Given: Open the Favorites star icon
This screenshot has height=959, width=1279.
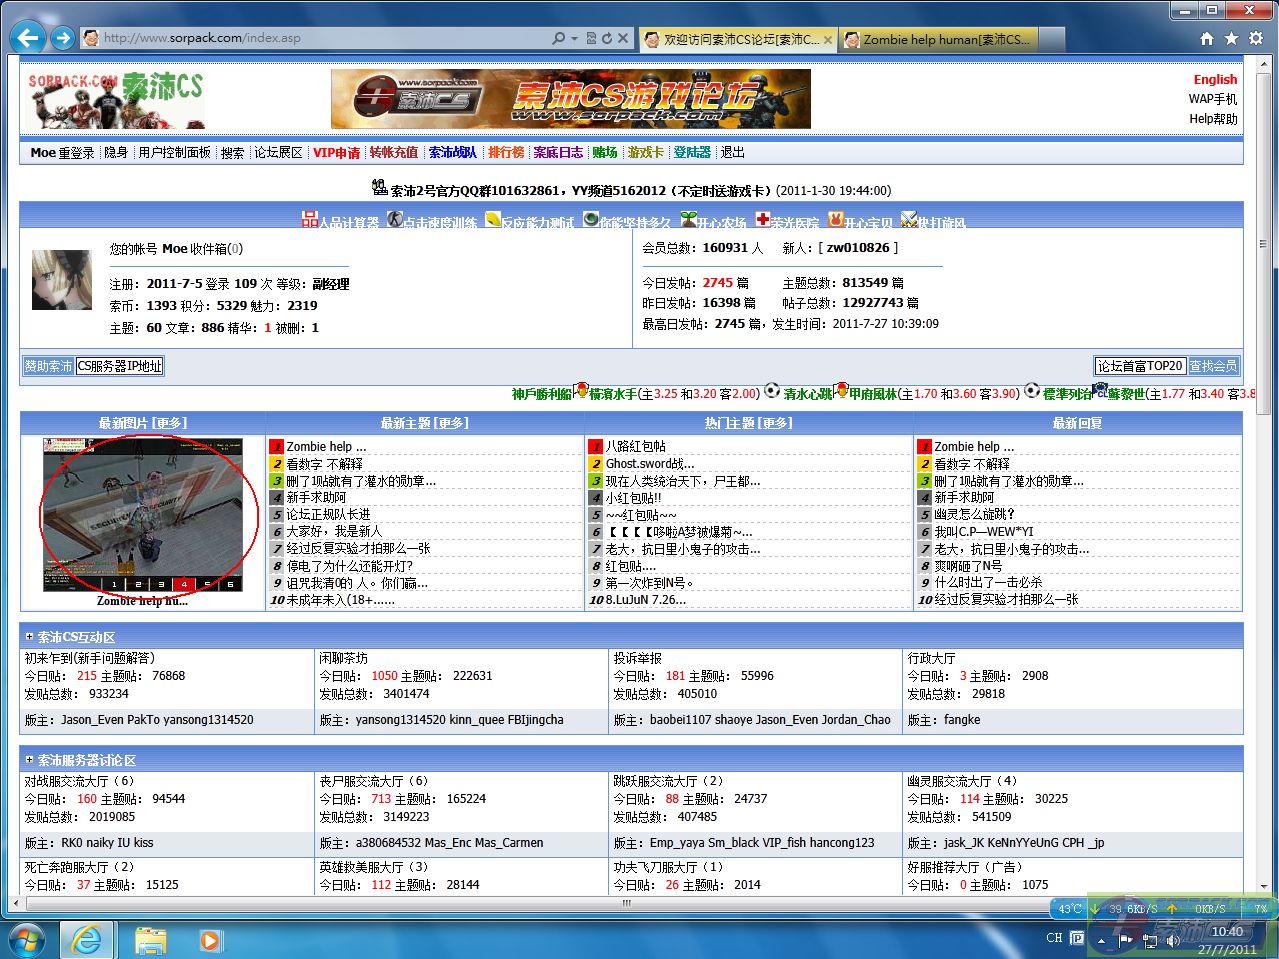Looking at the screenshot, I should tap(1231, 38).
